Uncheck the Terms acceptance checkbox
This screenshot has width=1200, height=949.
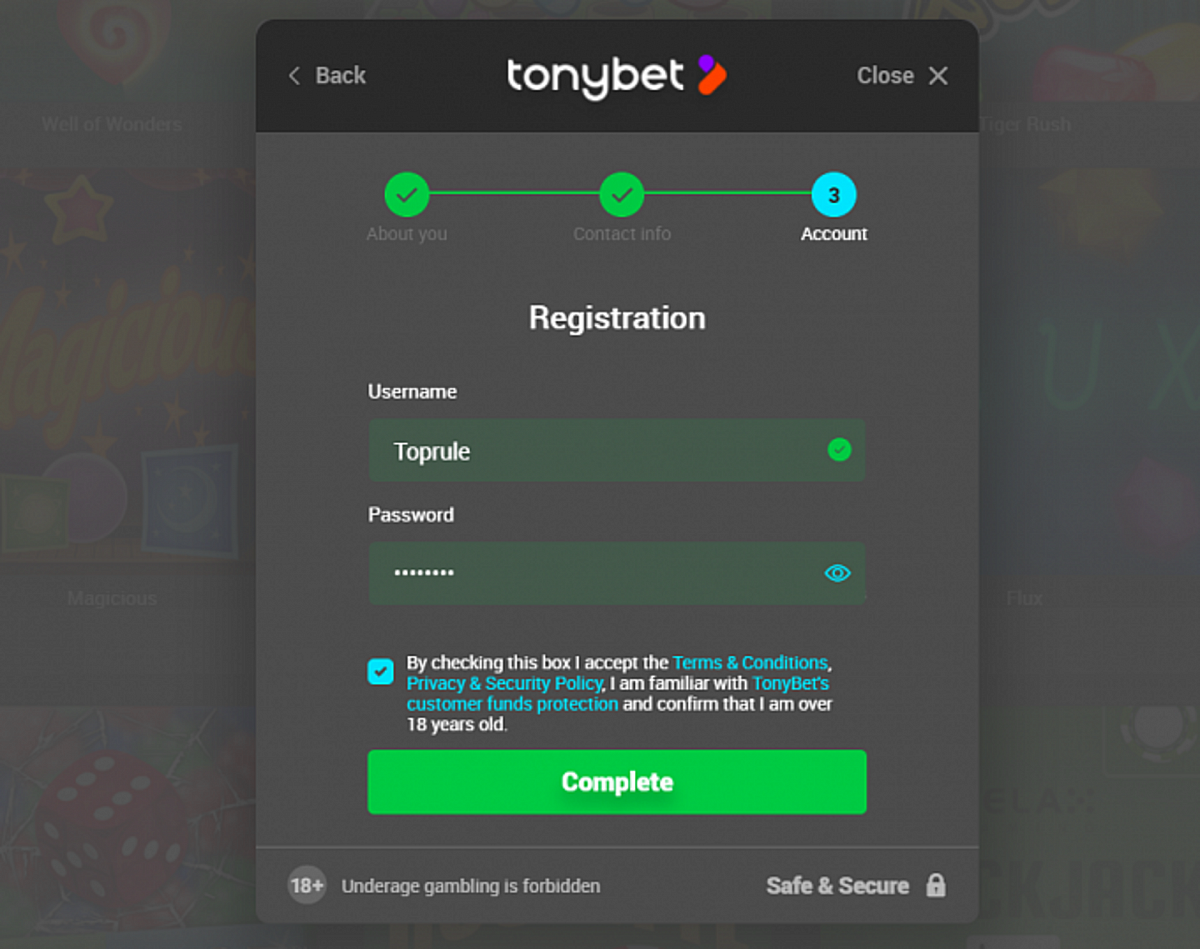[380, 671]
